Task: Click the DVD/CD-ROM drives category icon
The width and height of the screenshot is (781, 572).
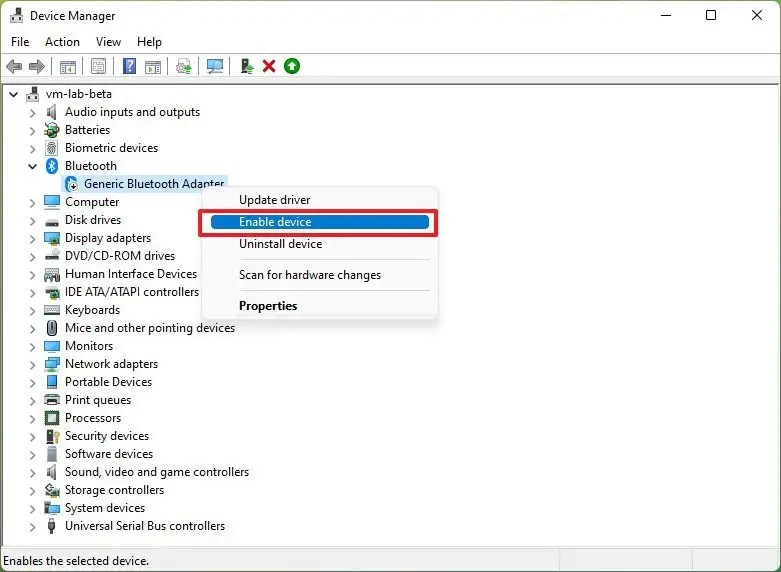Action: point(52,256)
